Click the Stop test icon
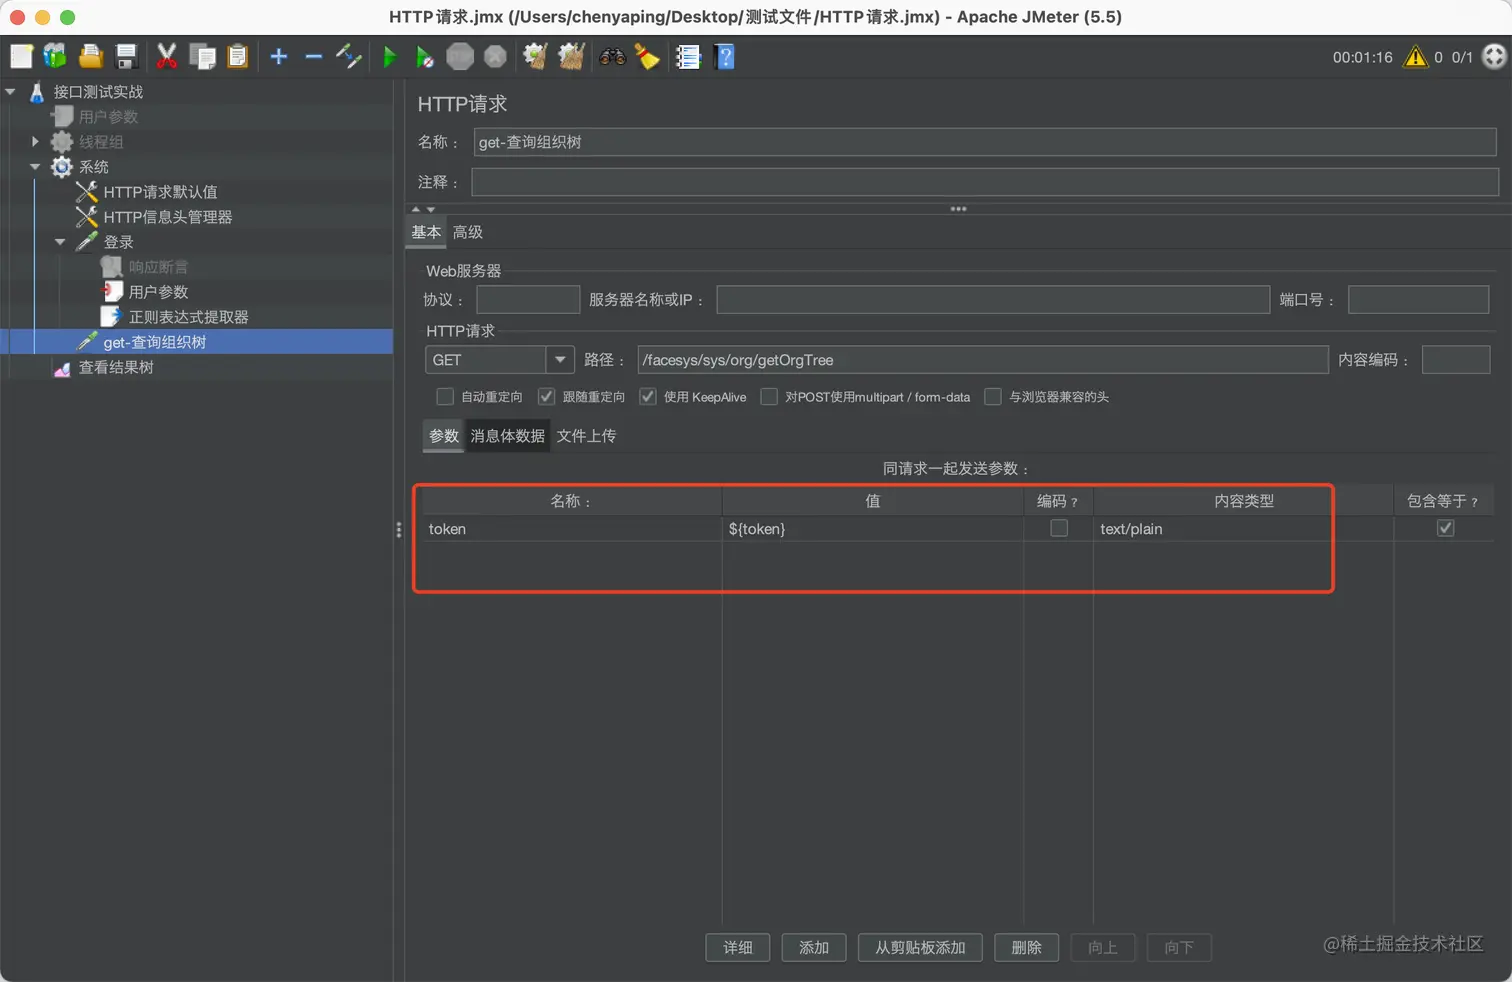 pyautogui.click(x=460, y=57)
